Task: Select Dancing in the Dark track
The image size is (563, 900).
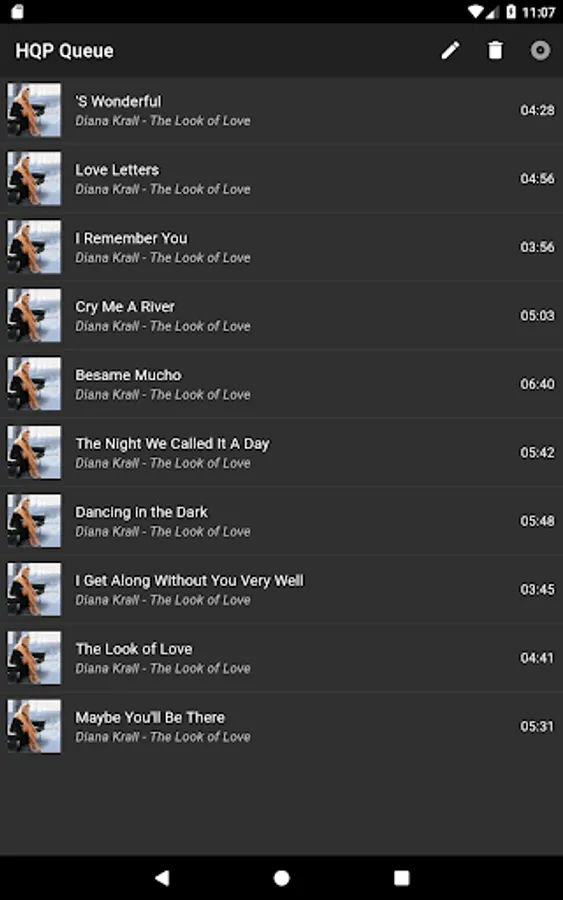Action: tap(281, 521)
